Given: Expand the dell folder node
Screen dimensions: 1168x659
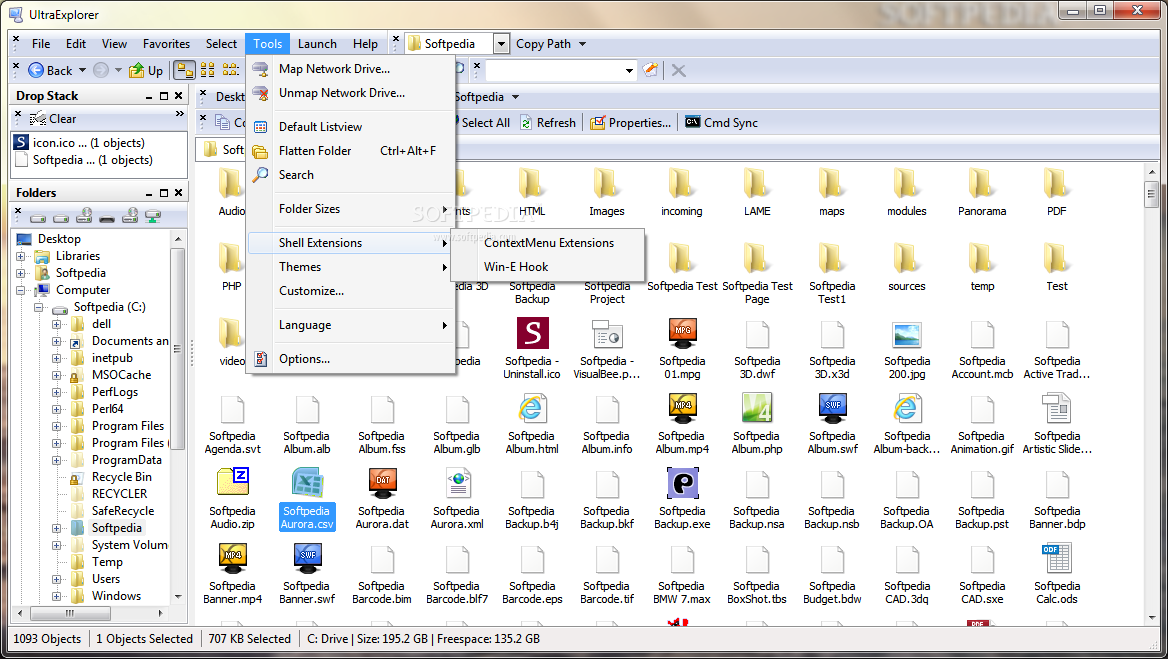Looking at the screenshot, I should point(56,324).
